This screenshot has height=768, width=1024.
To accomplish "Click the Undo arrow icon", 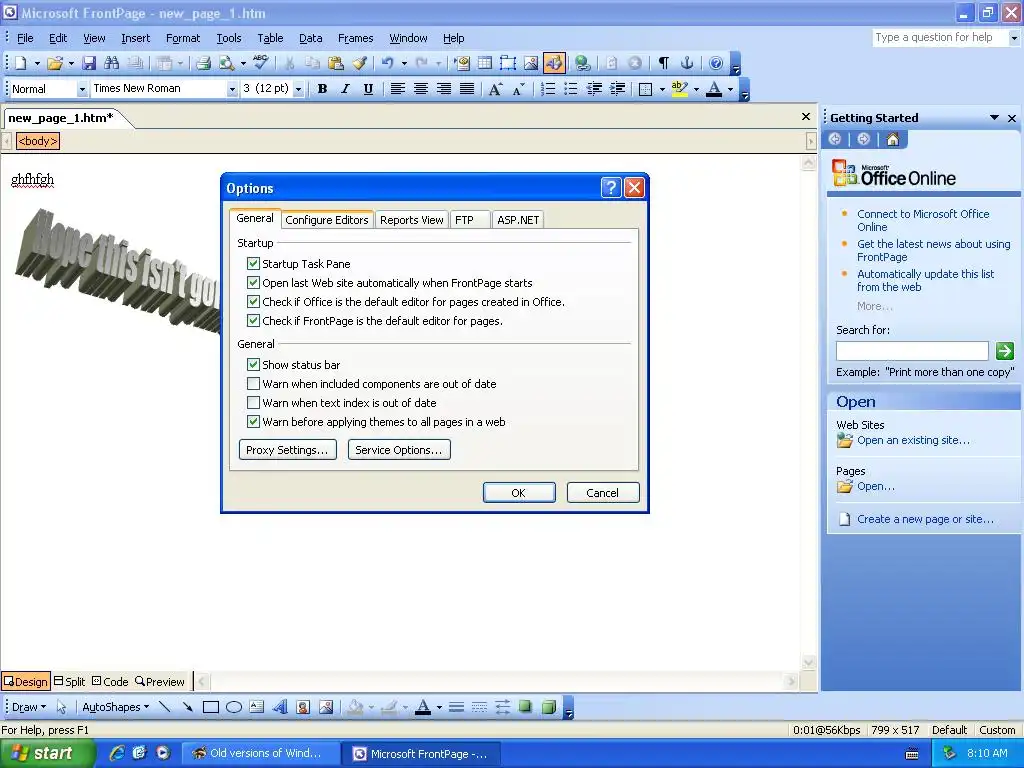I will click(388, 63).
